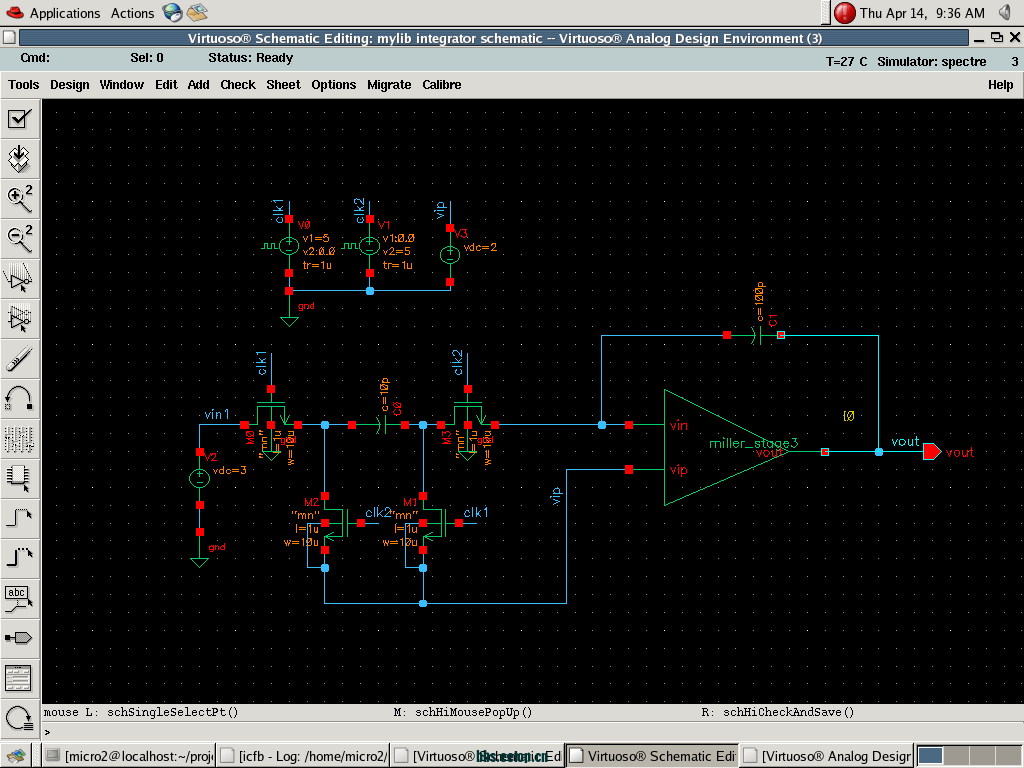Image resolution: width=1024 pixels, height=768 pixels.
Task: Zoom in by 2 with magnifier icon
Action: tap(20, 199)
